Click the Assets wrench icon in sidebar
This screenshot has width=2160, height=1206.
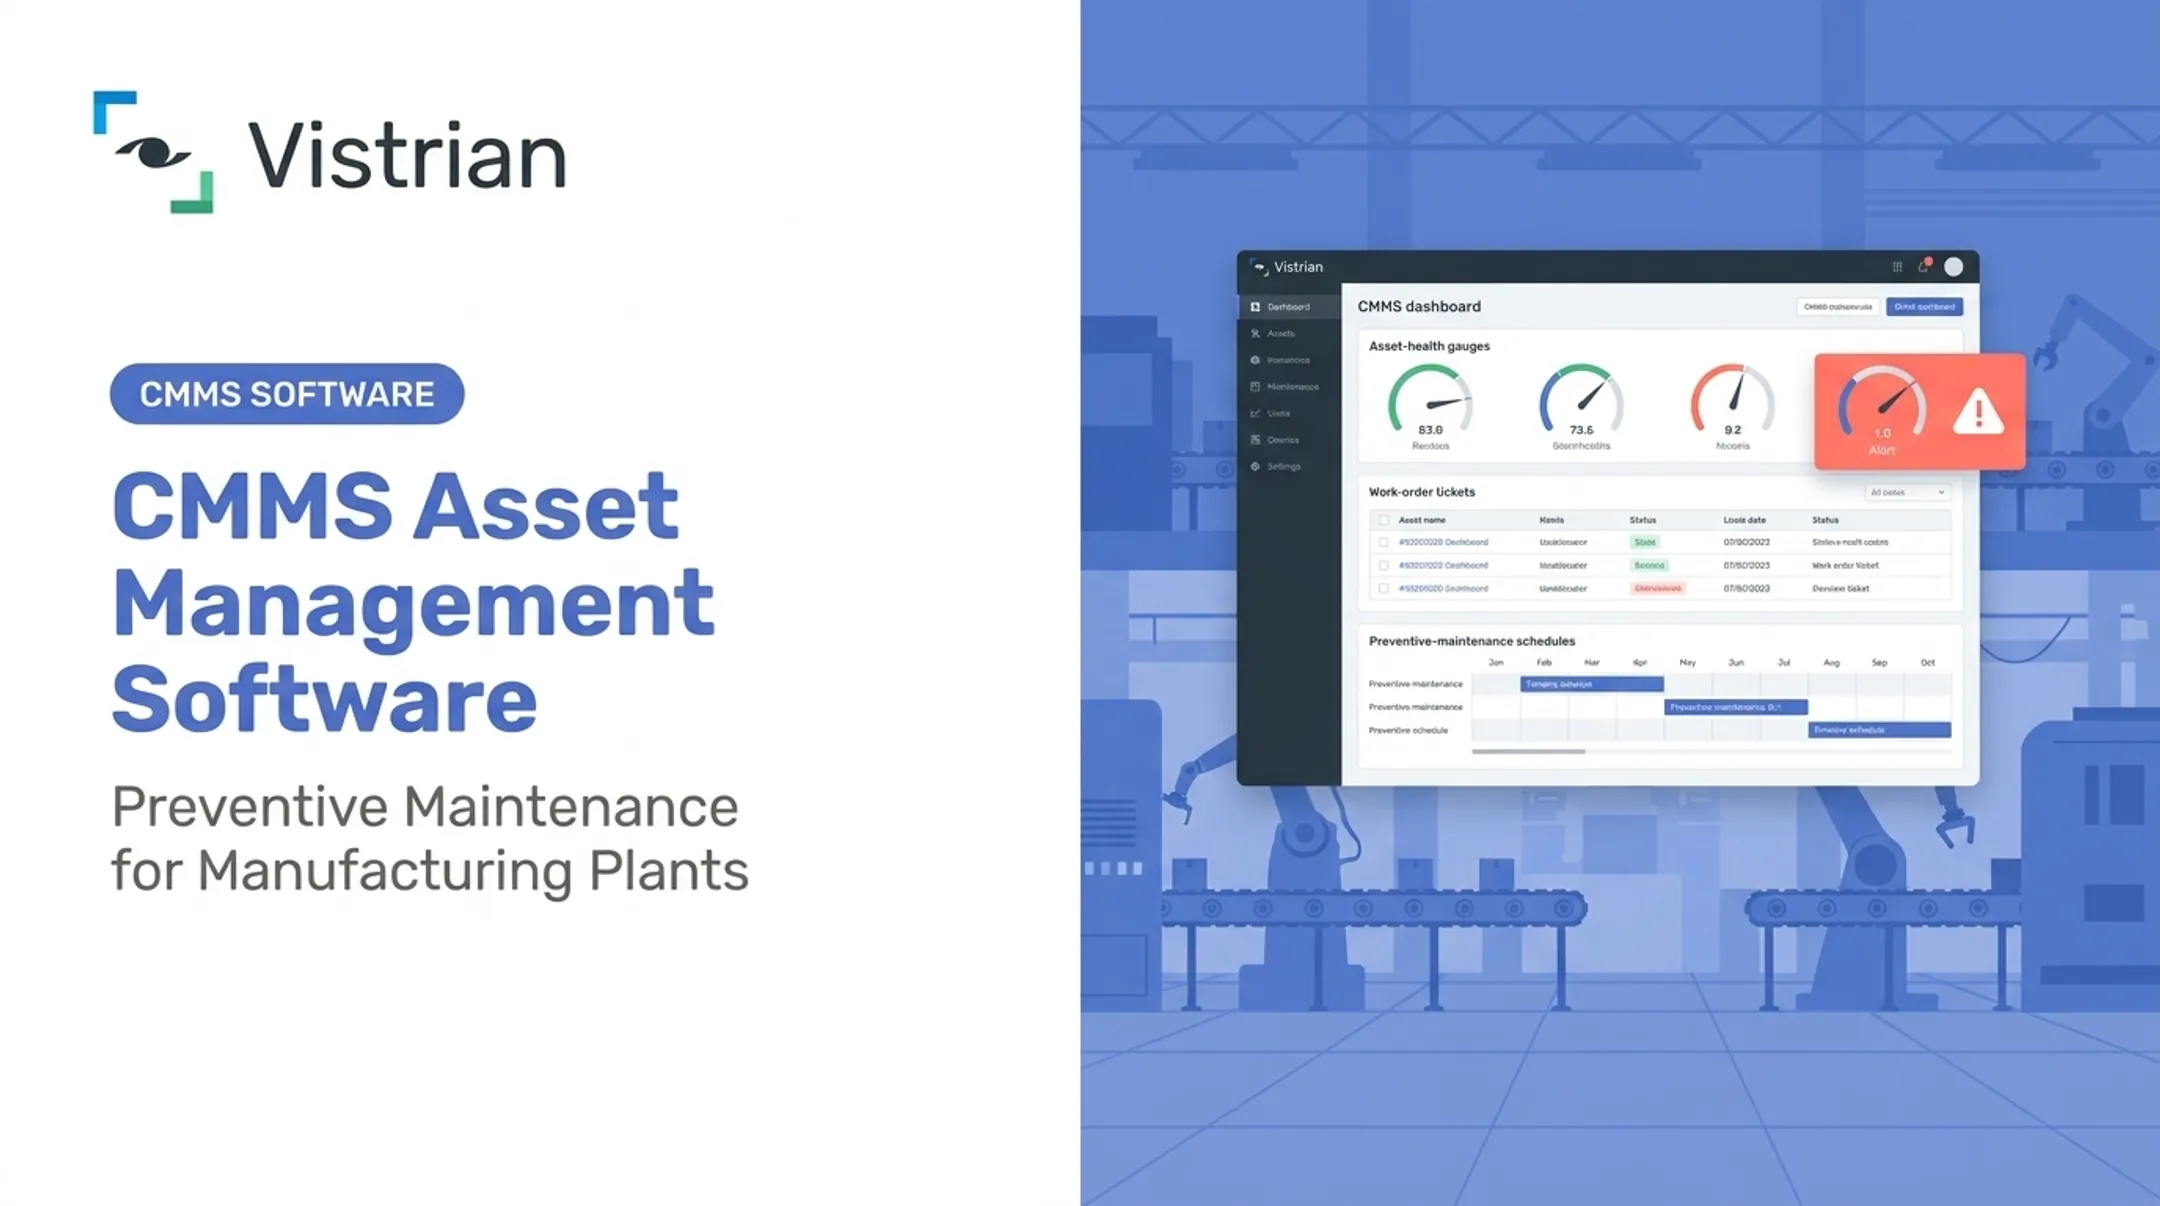click(1255, 334)
